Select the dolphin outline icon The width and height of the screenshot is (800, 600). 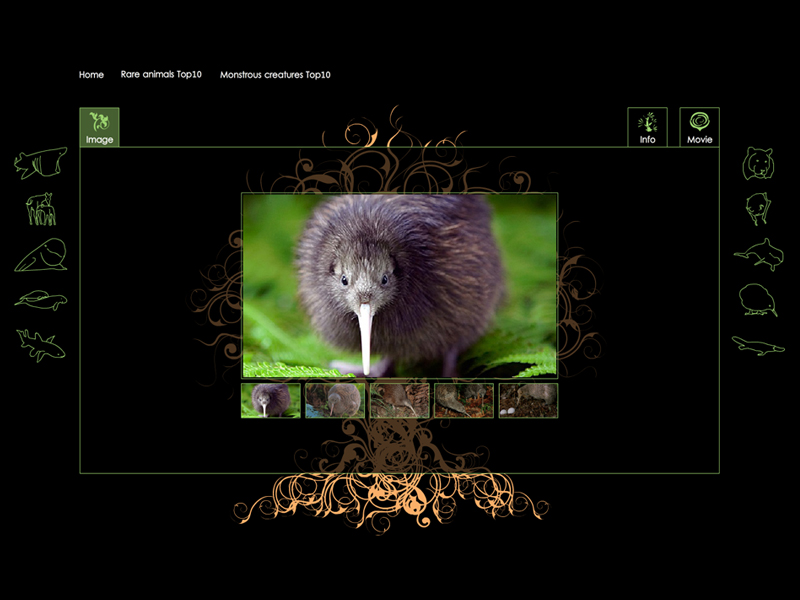(759, 254)
